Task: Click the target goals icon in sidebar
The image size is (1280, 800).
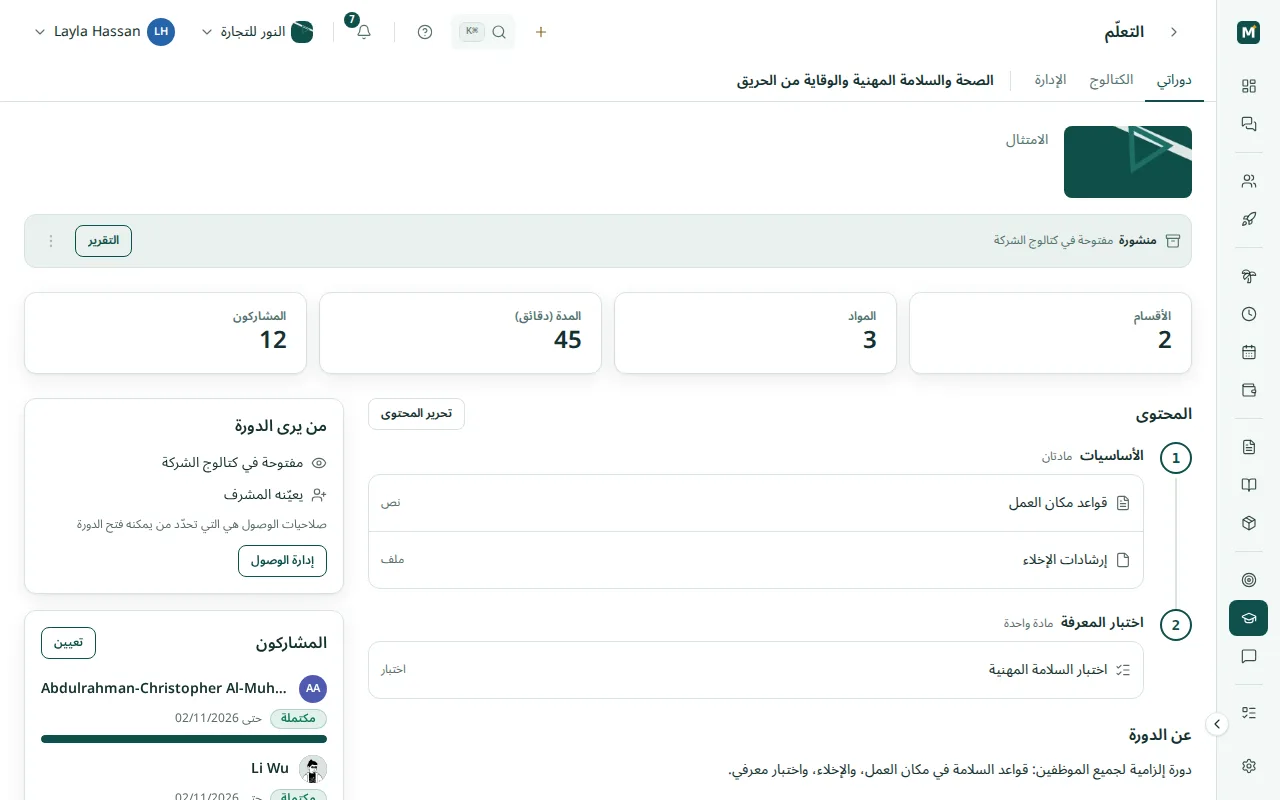Action: click(1248, 580)
